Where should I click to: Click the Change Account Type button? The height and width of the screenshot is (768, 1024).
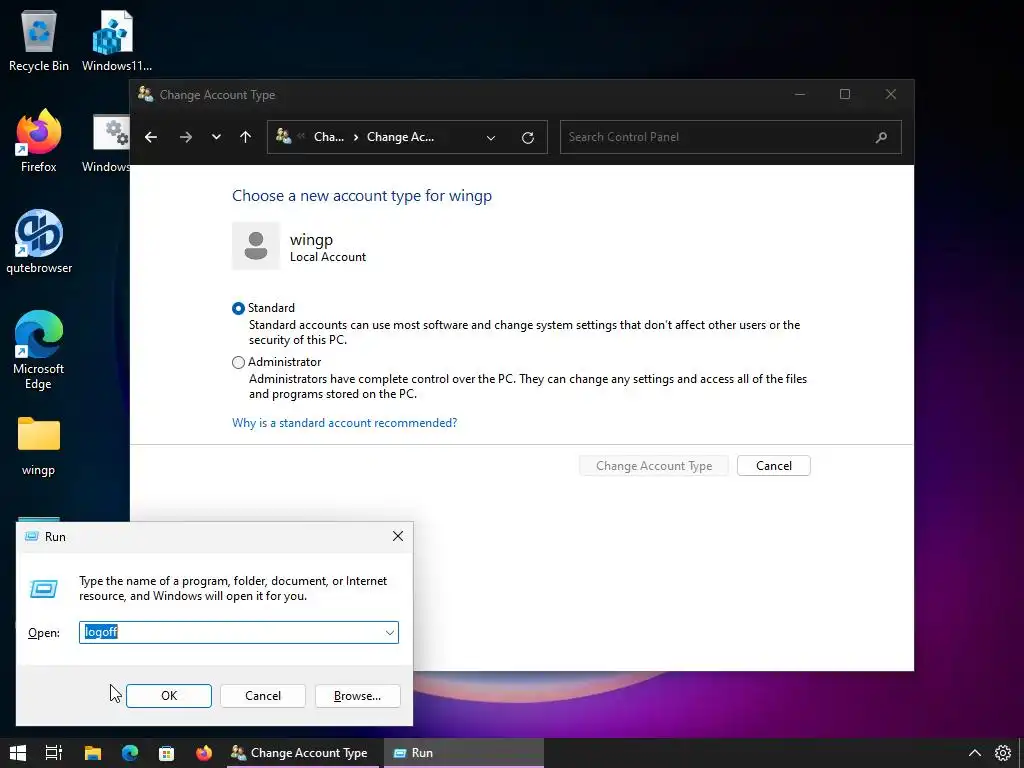click(654, 466)
